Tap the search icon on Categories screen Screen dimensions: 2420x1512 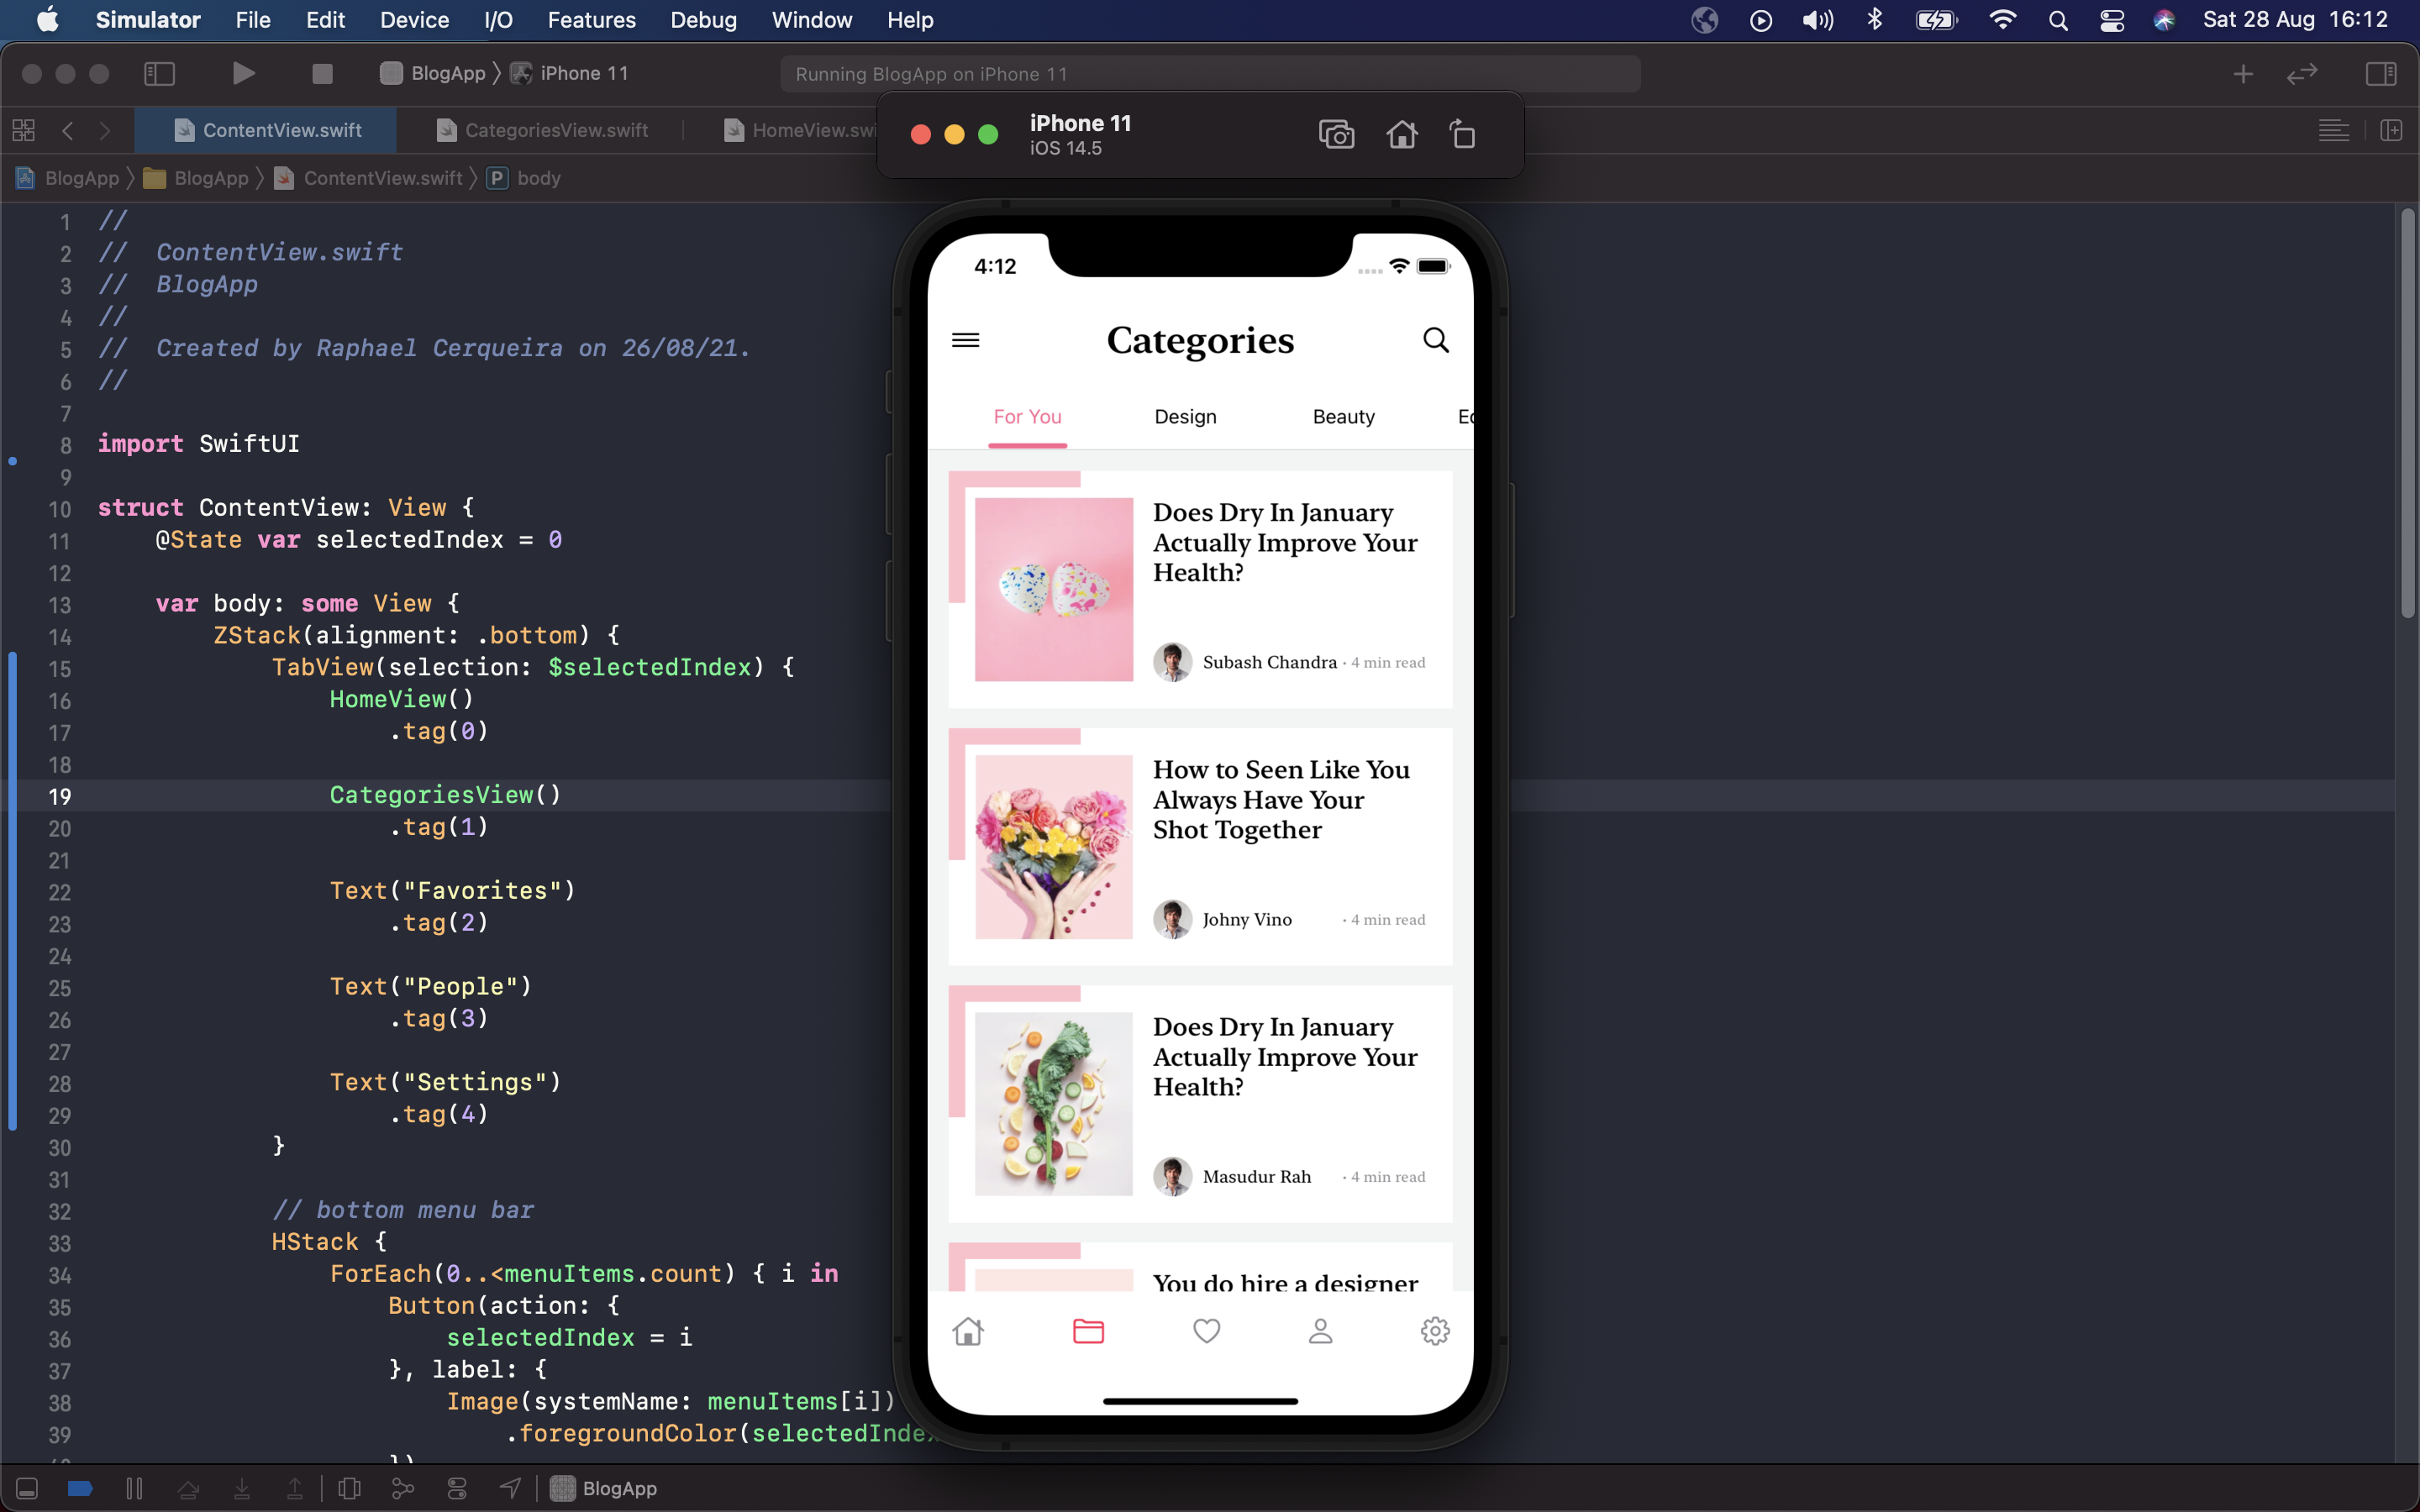click(x=1435, y=340)
